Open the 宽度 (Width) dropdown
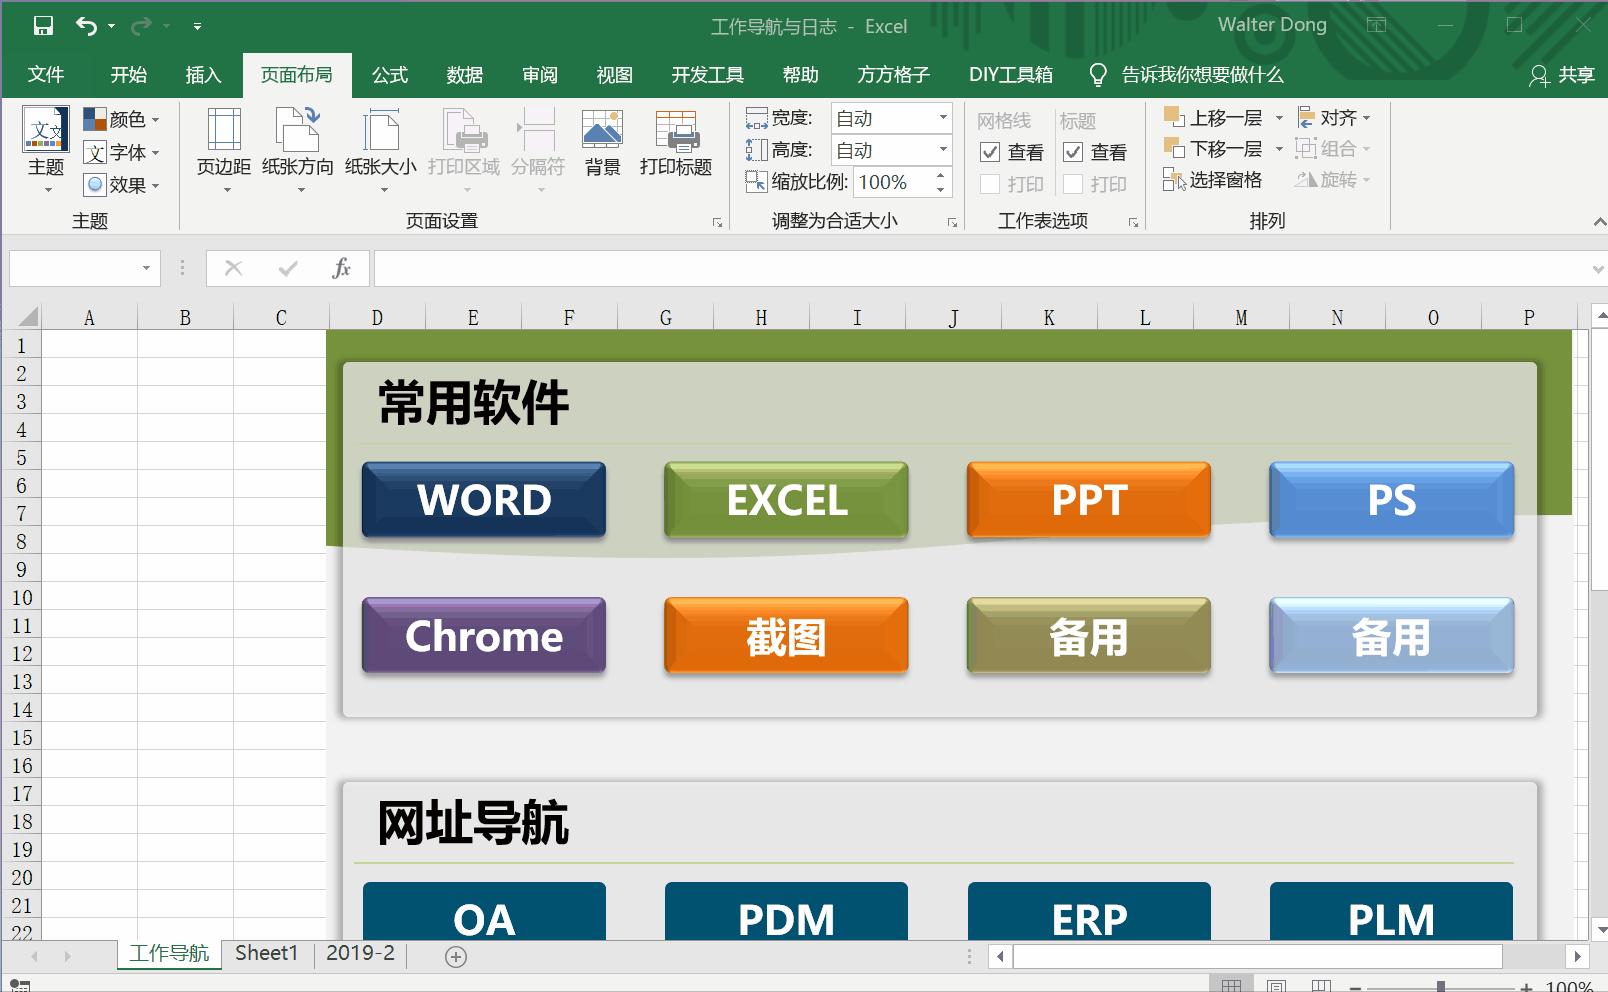The width and height of the screenshot is (1608, 992). [941, 117]
